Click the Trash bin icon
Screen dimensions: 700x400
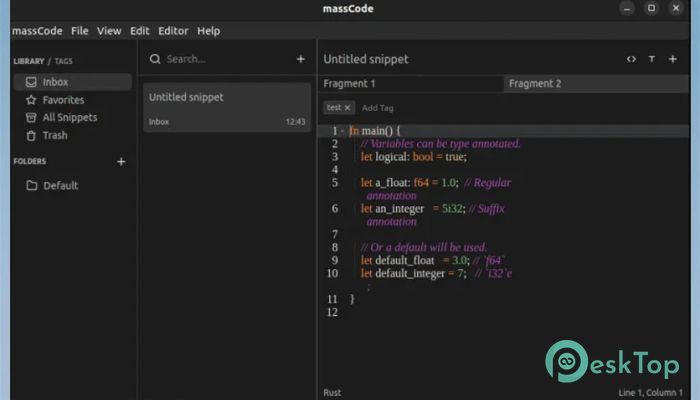(x=31, y=135)
